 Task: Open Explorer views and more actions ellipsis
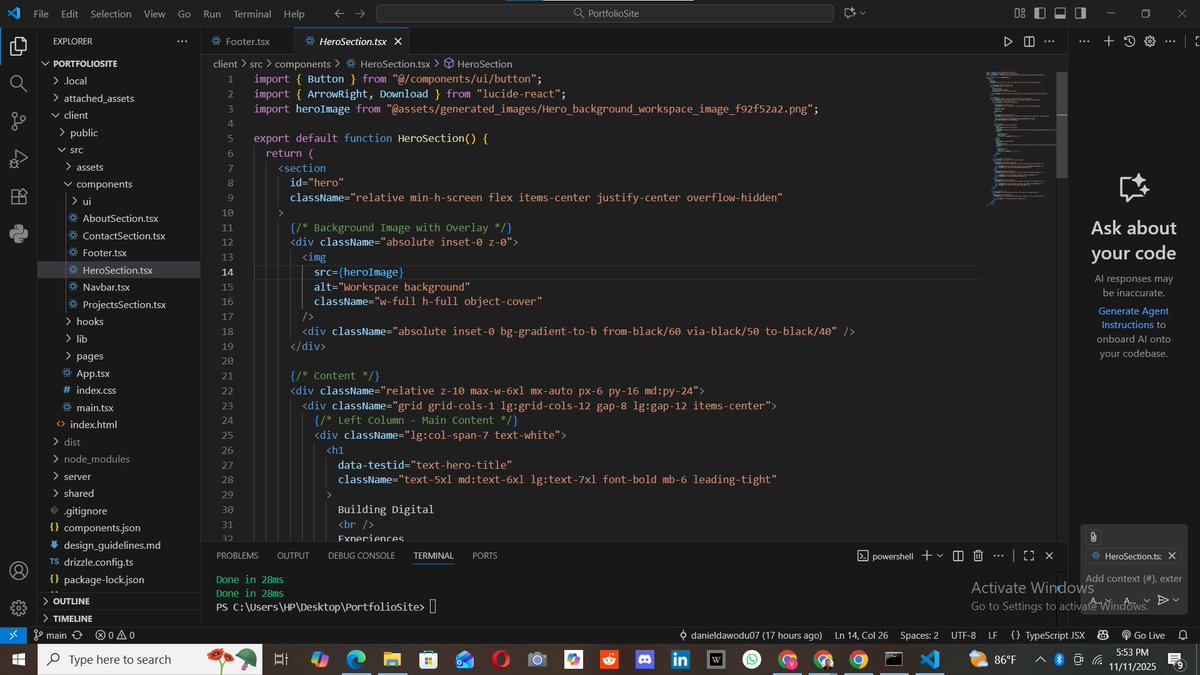click(182, 41)
